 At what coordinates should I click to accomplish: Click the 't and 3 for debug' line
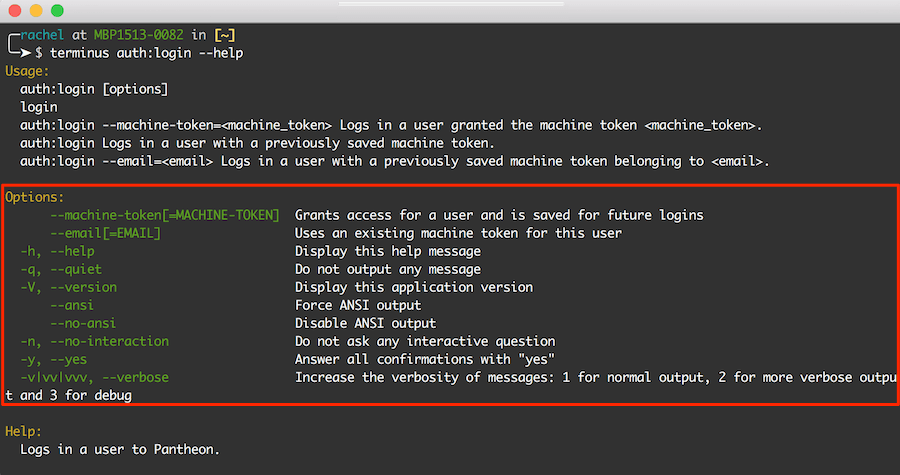pyautogui.click(x=68, y=395)
